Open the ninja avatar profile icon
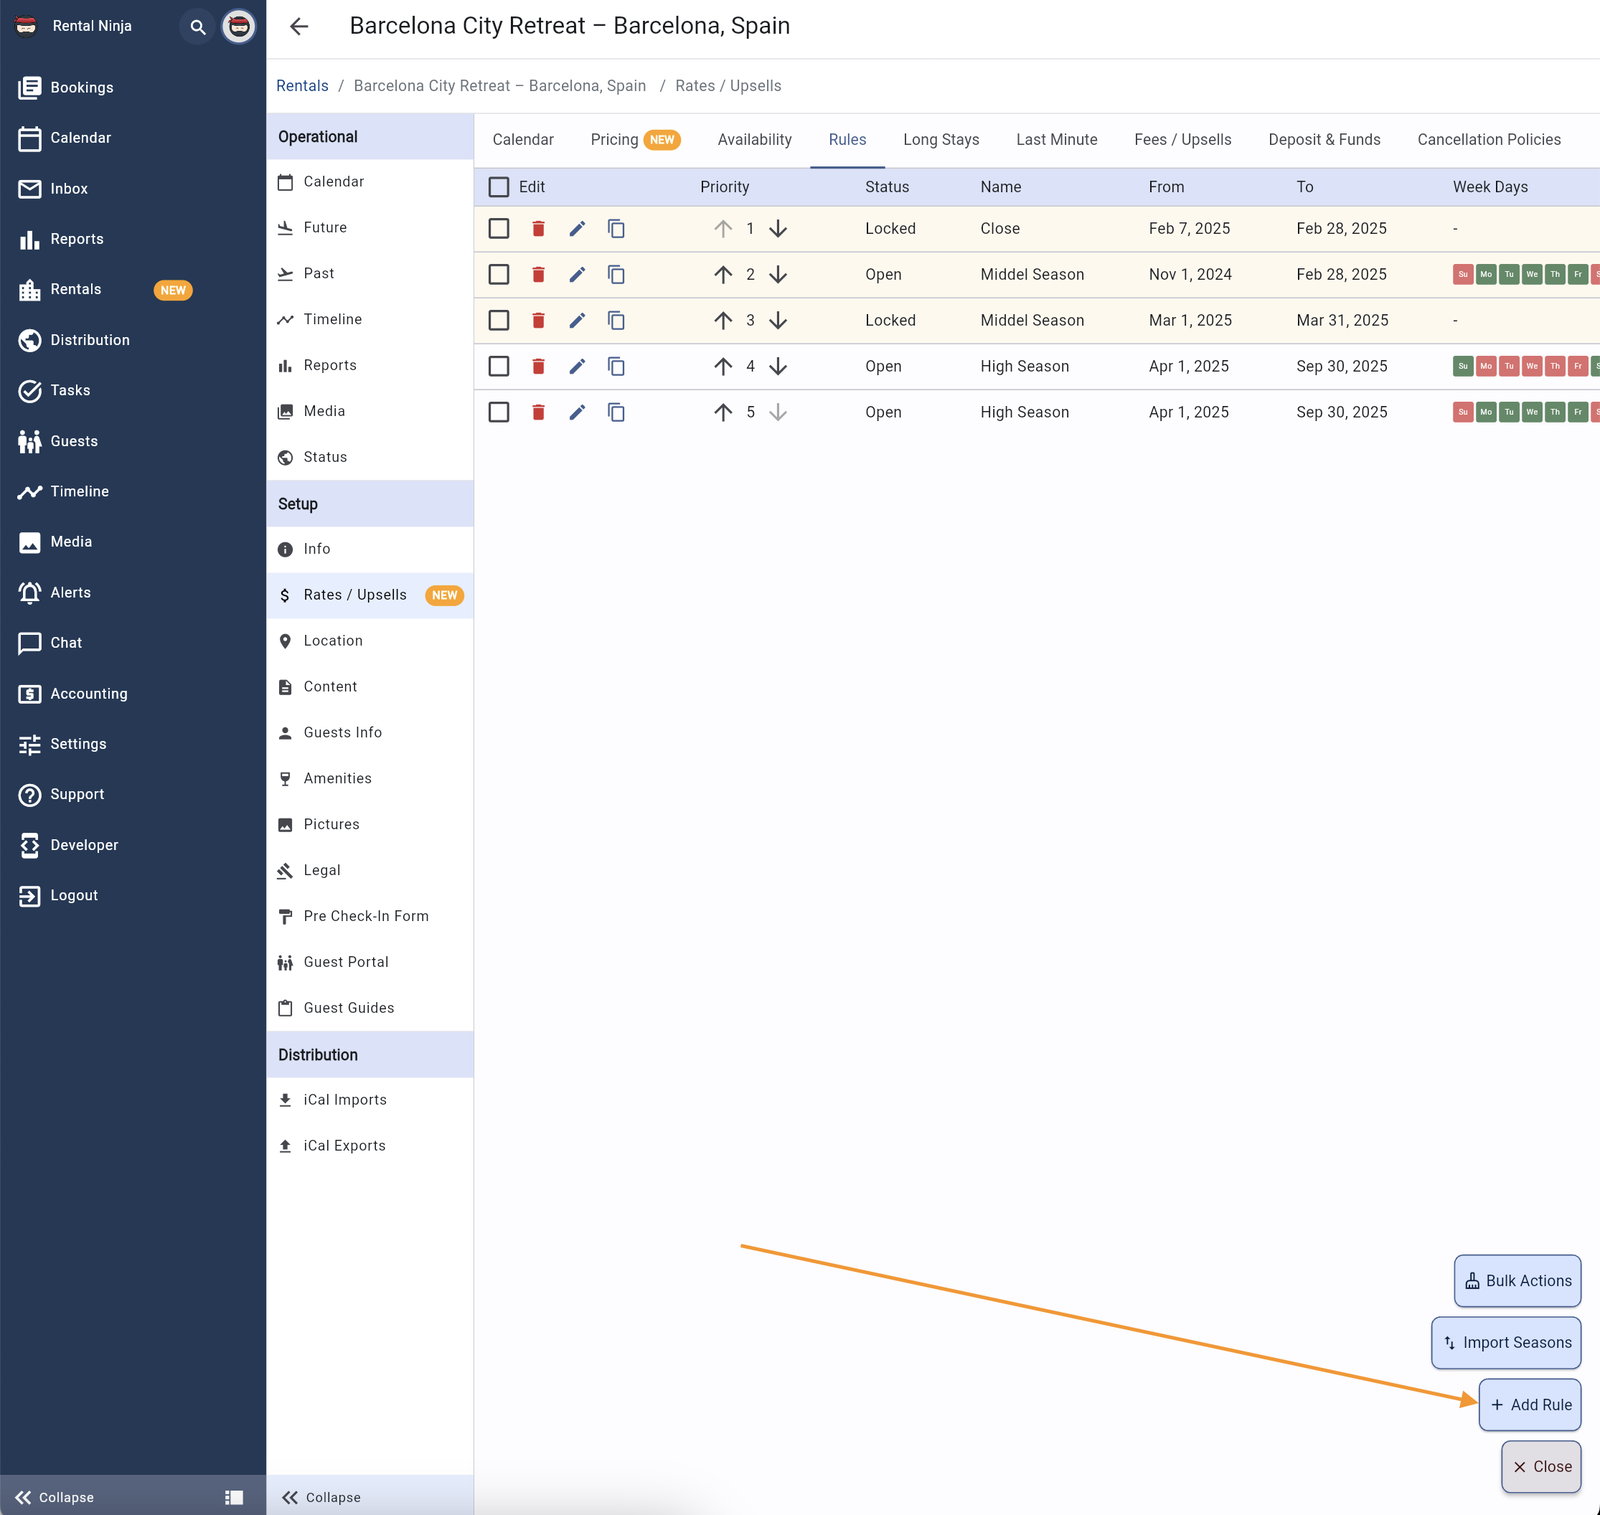The image size is (1600, 1515). pyautogui.click(x=239, y=27)
